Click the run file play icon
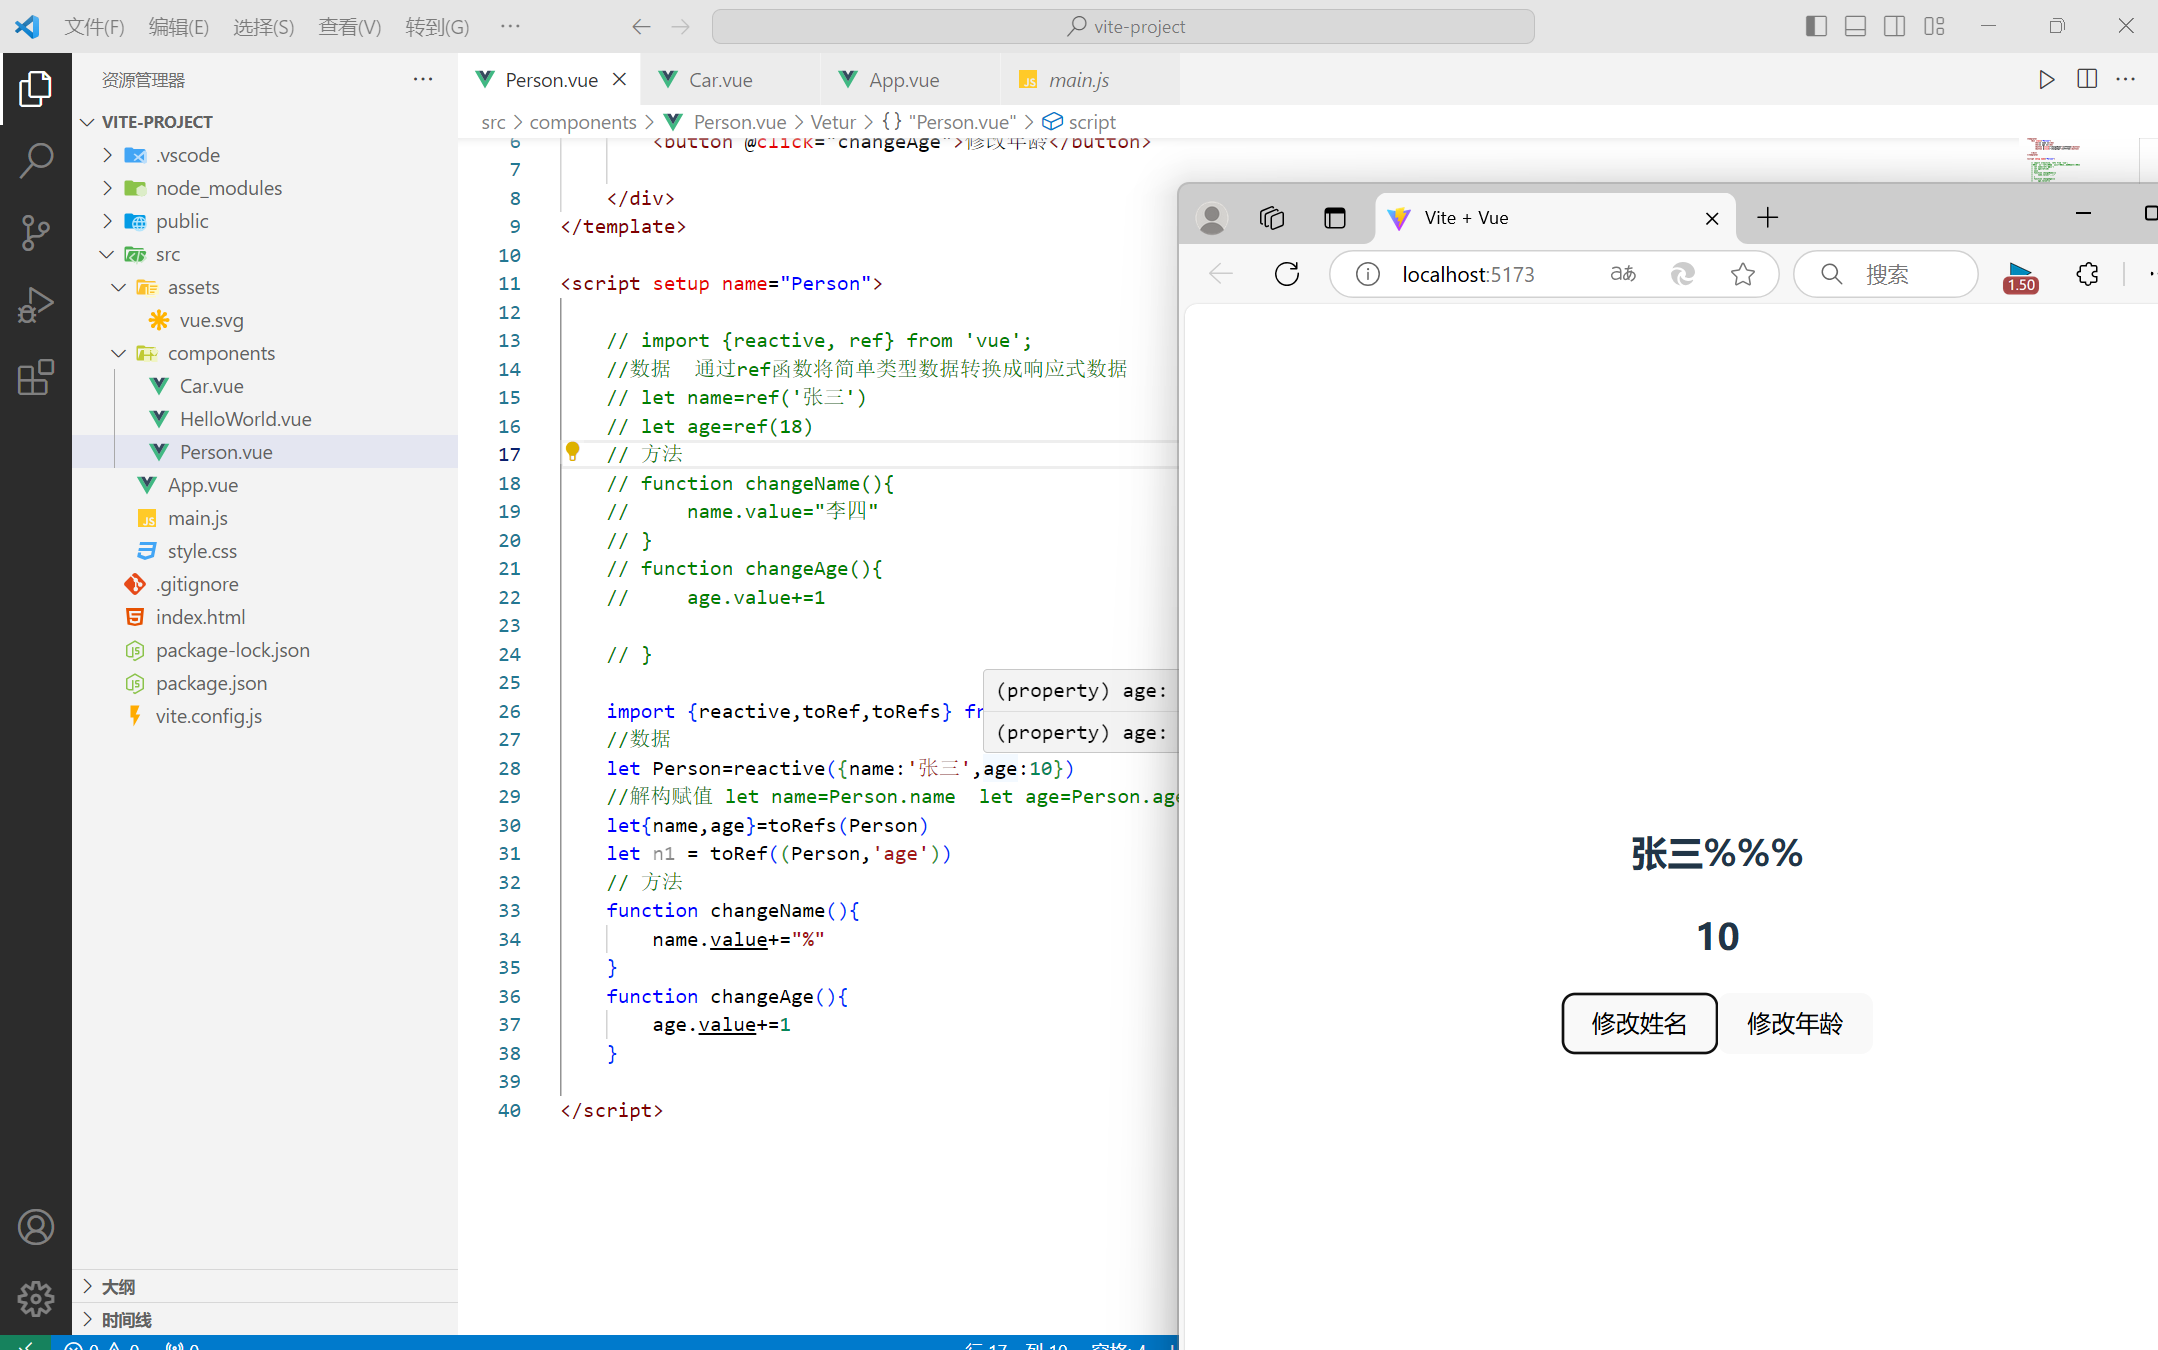The height and width of the screenshot is (1350, 2158). (x=2046, y=80)
